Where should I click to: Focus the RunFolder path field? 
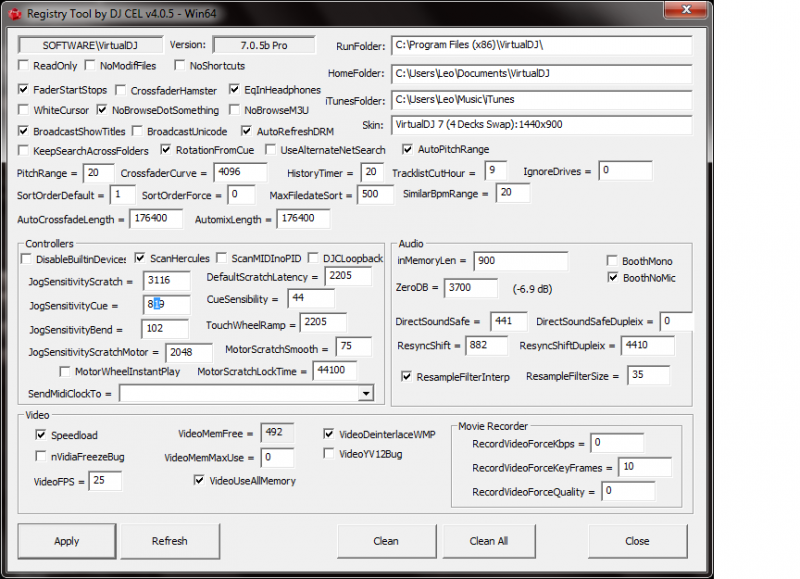[542, 45]
